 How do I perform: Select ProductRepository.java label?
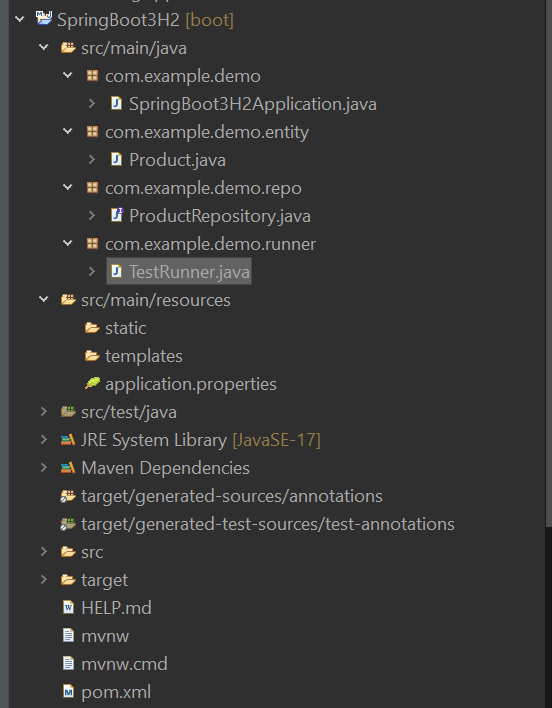[220, 216]
